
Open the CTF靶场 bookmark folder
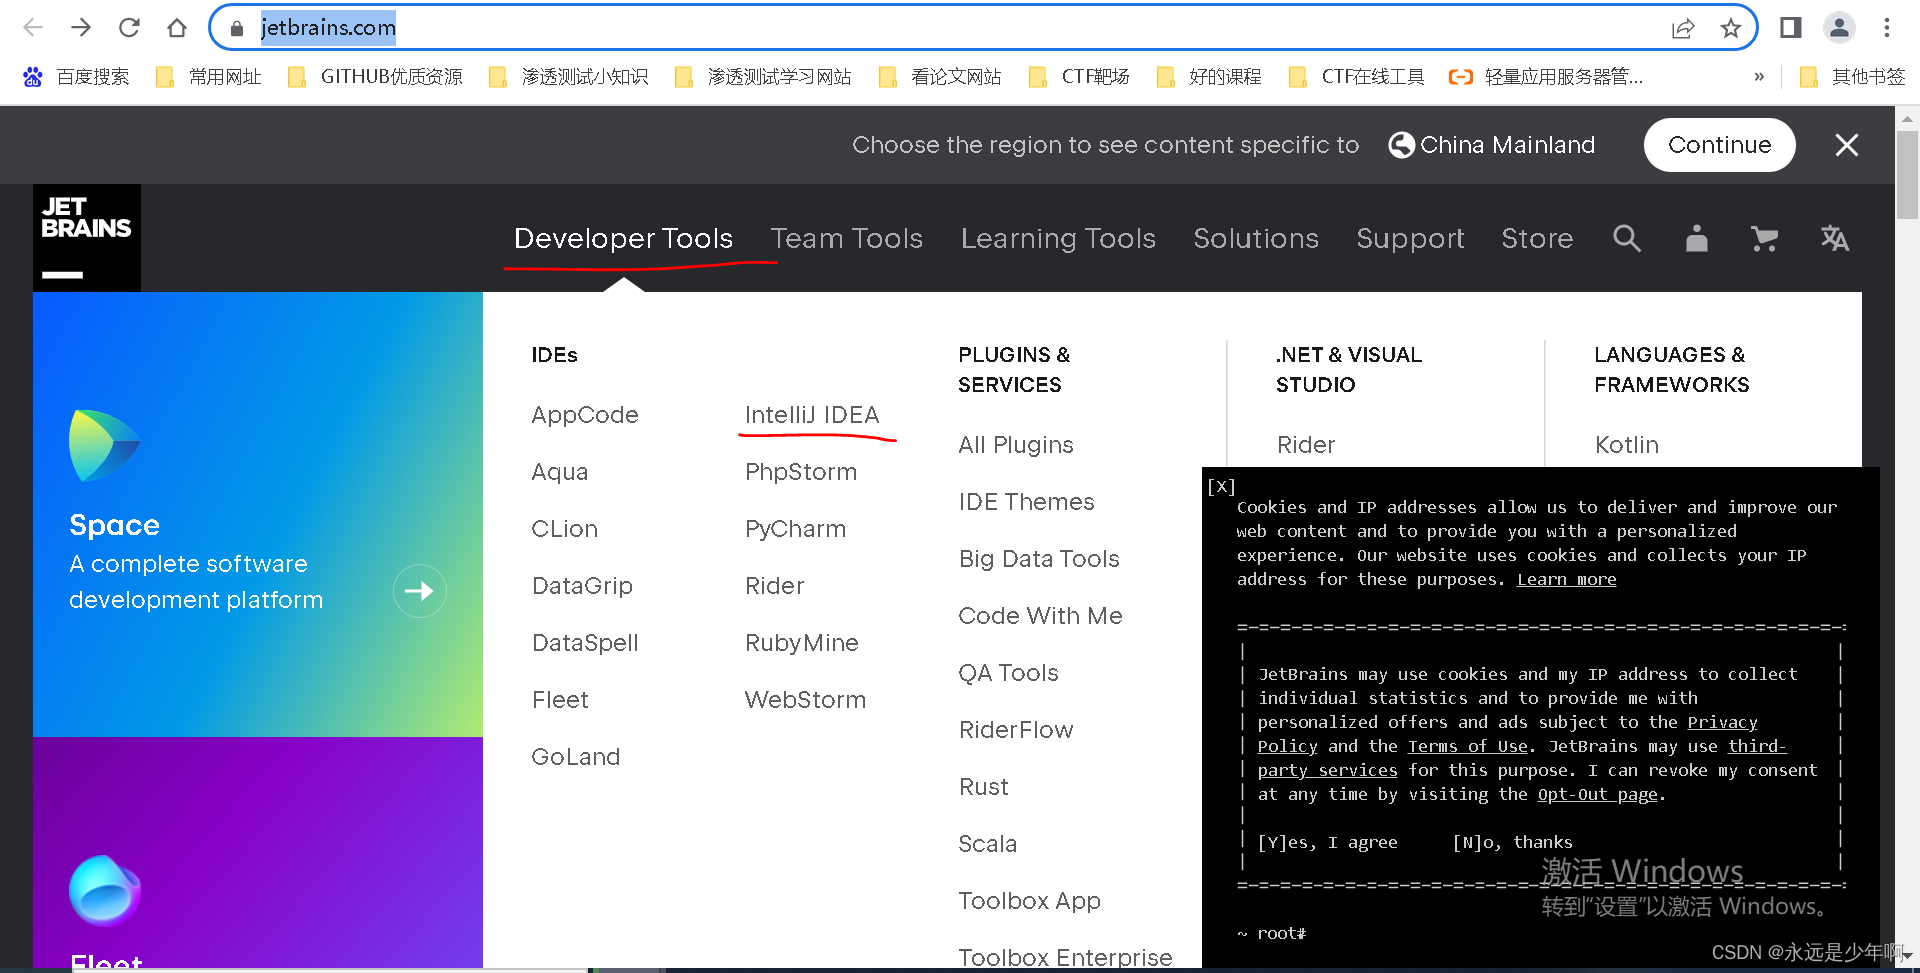(1079, 77)
